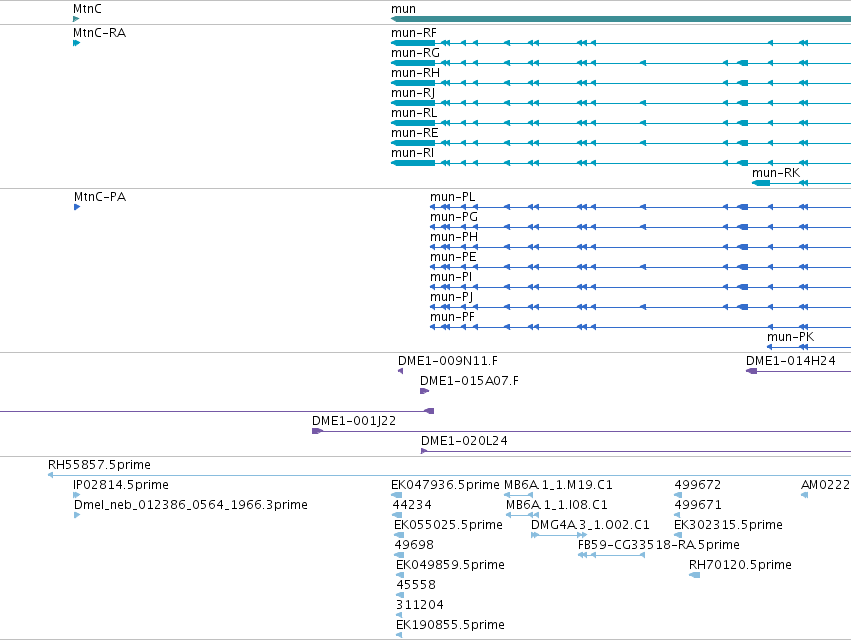Click the mun-RK thick exon block
The width and height of the screenshot is (851, 640).
[761, 183]
